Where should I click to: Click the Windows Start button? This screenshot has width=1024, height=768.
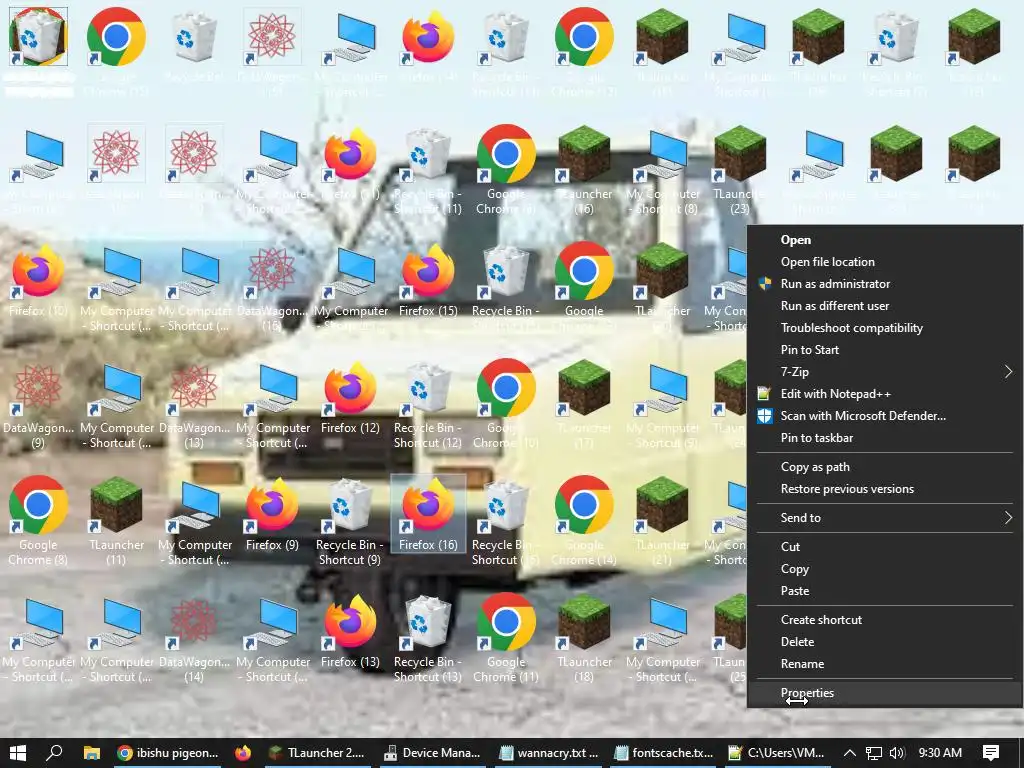pos(18,753)
